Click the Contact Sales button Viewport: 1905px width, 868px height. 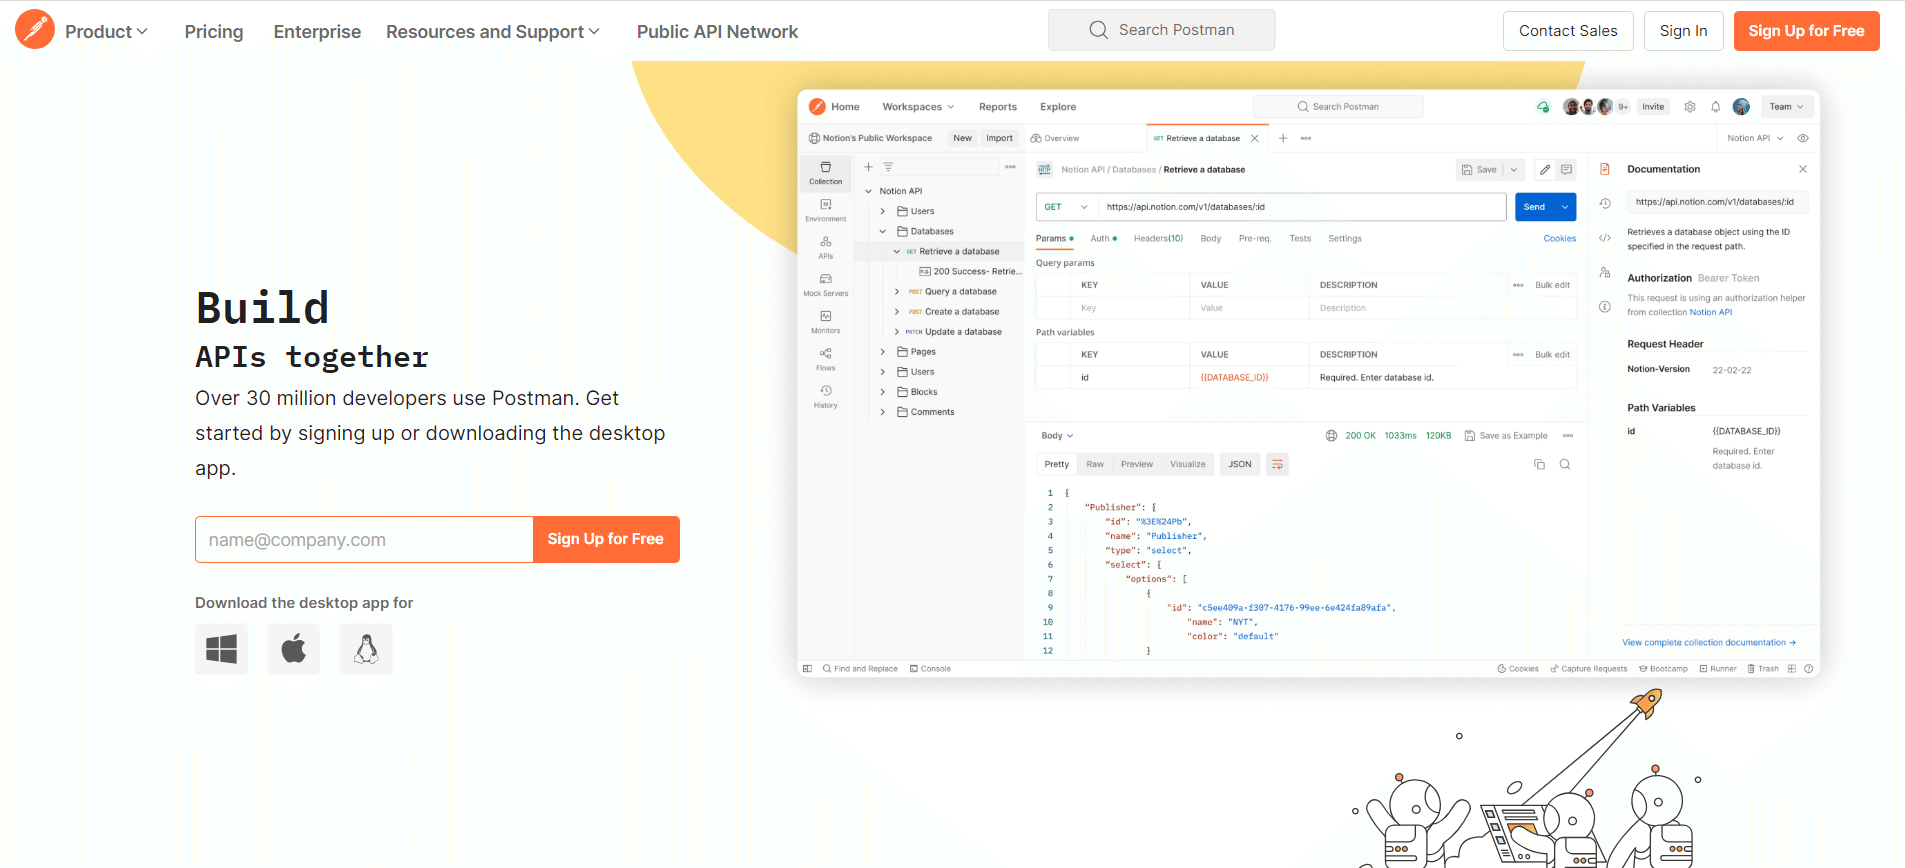pos(1568,31)
